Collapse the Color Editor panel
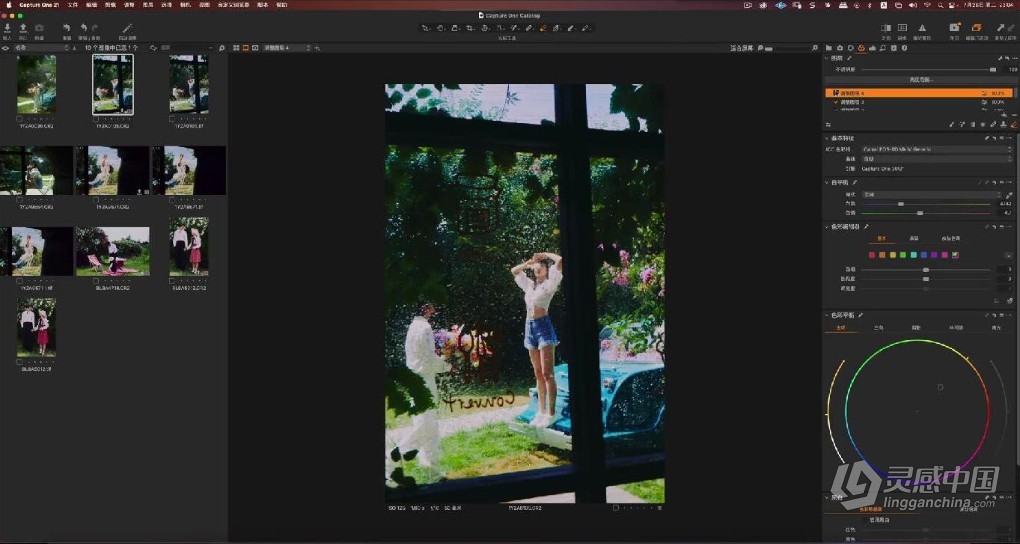 tap(826, 227)
